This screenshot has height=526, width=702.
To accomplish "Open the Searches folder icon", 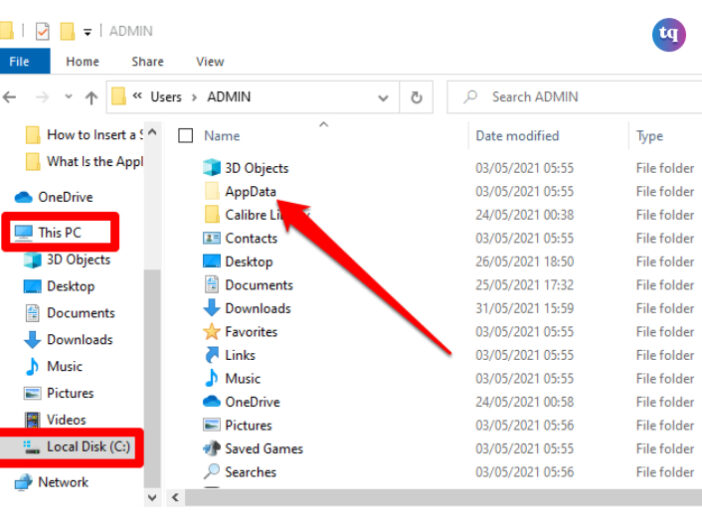I will pyautogui.click(x=212, y=471).
